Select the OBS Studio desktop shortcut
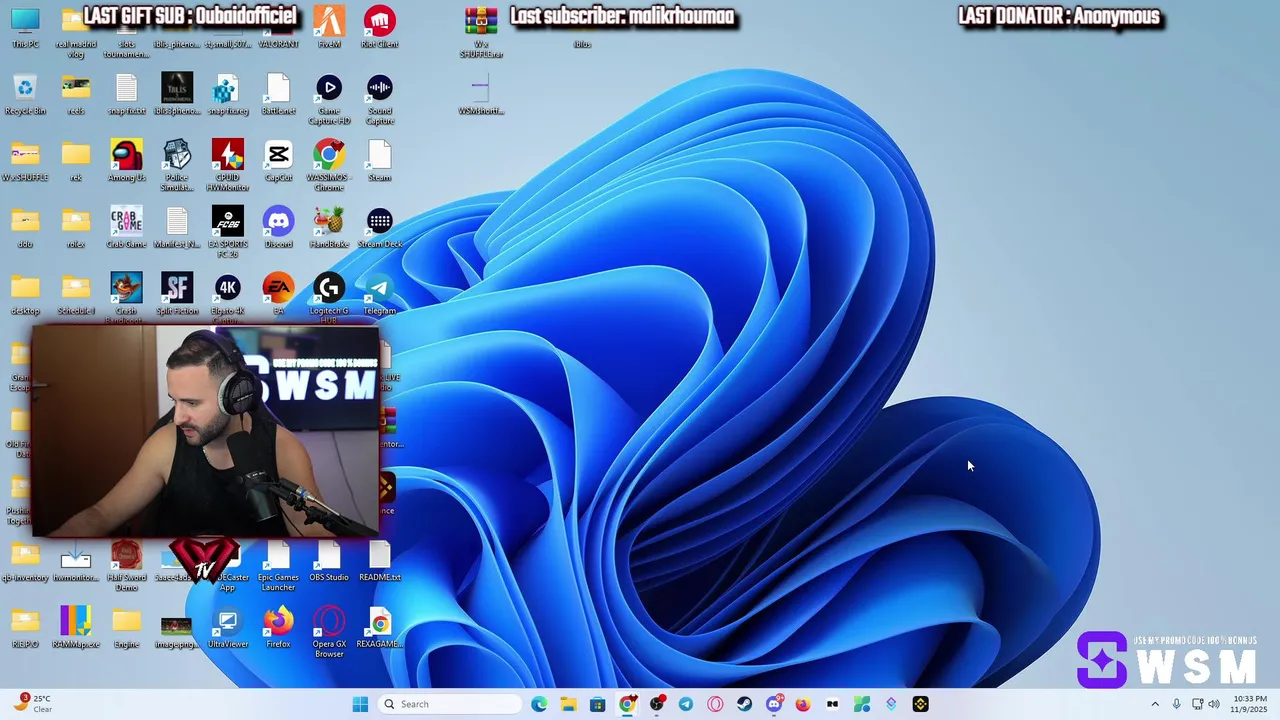Viewport: 1280px width, 720px height. pyautogui.click(x=329, y=562)
